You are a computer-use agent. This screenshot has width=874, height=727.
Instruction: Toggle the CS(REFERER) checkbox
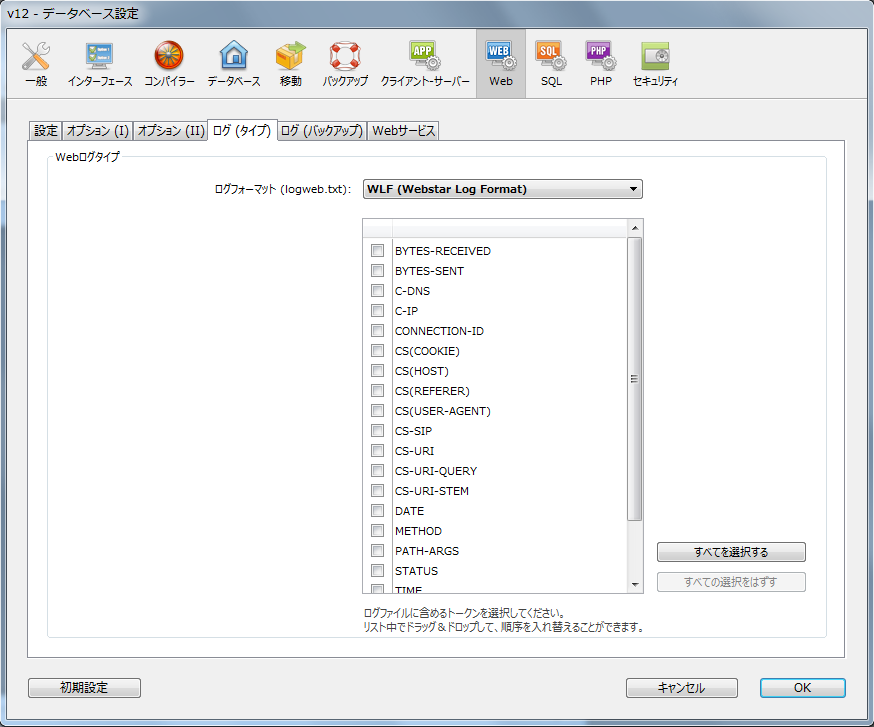tap(377, 391)
